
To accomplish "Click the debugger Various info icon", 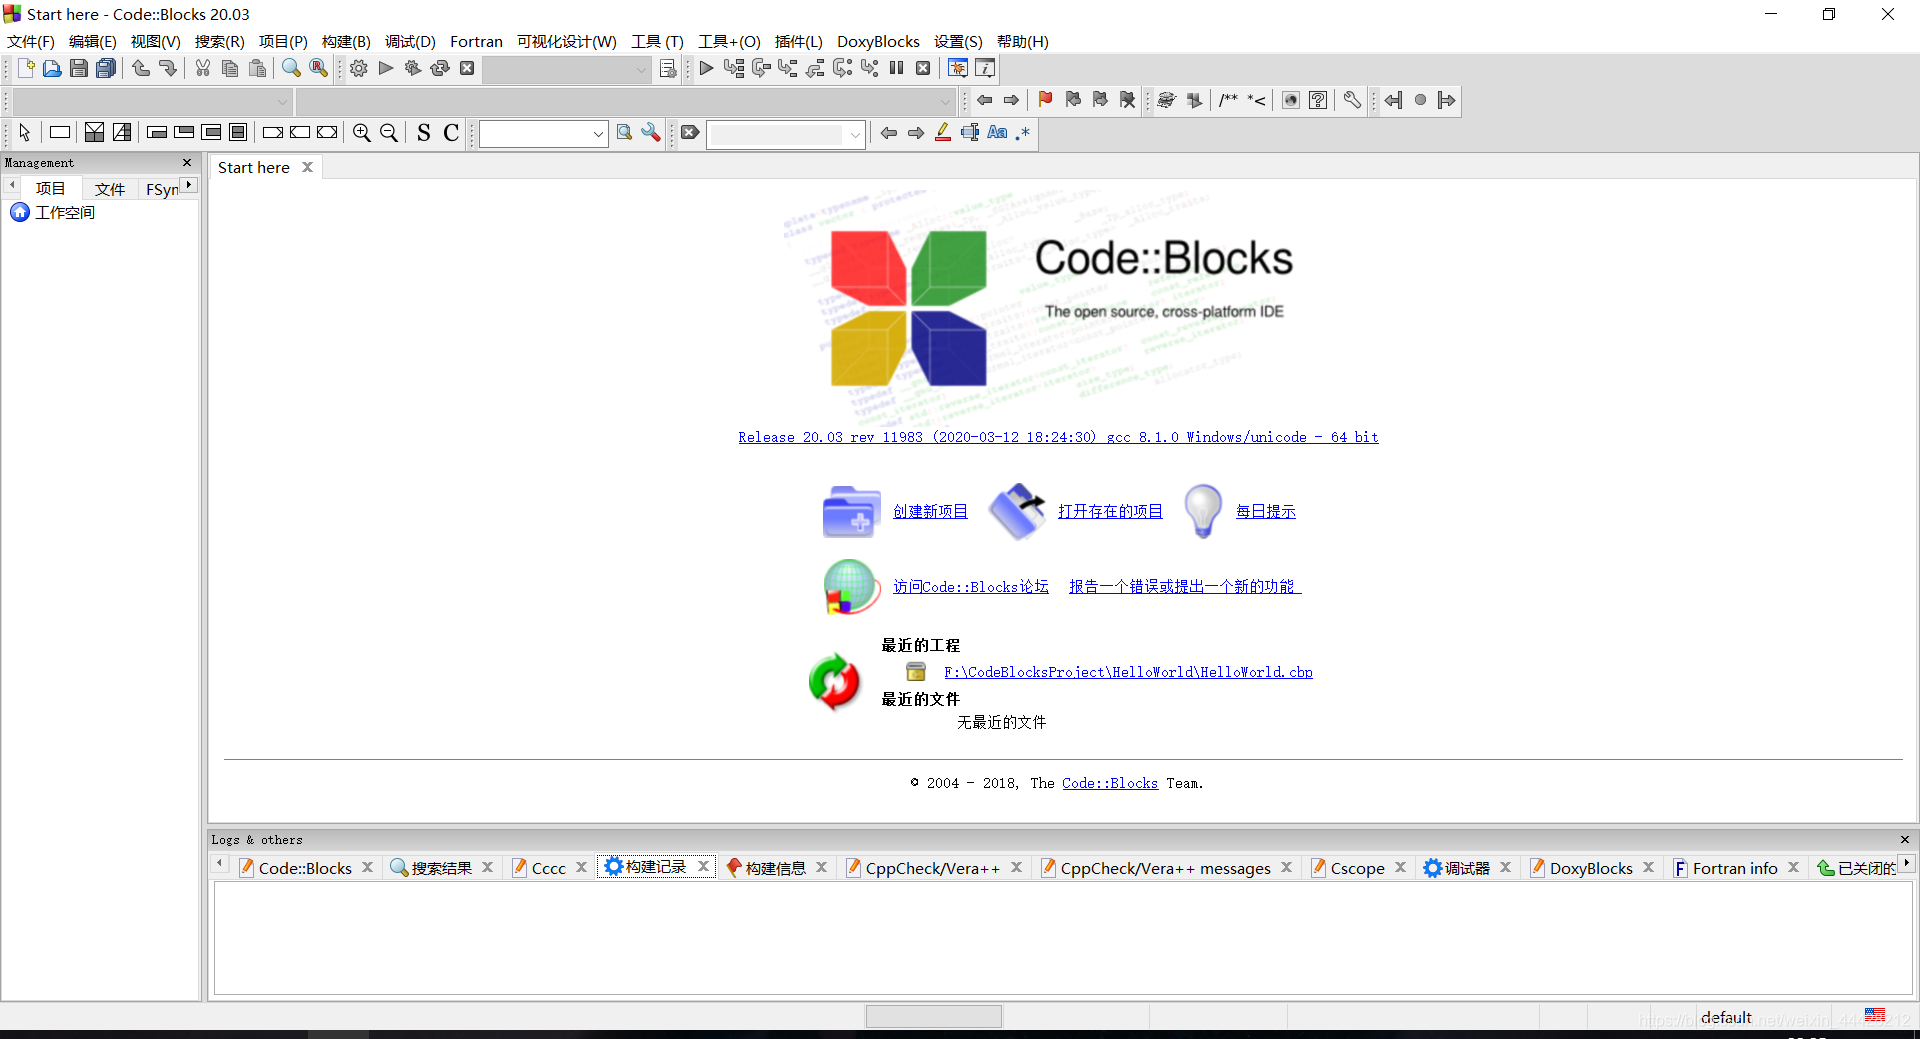I will click(x=985, y=68).
